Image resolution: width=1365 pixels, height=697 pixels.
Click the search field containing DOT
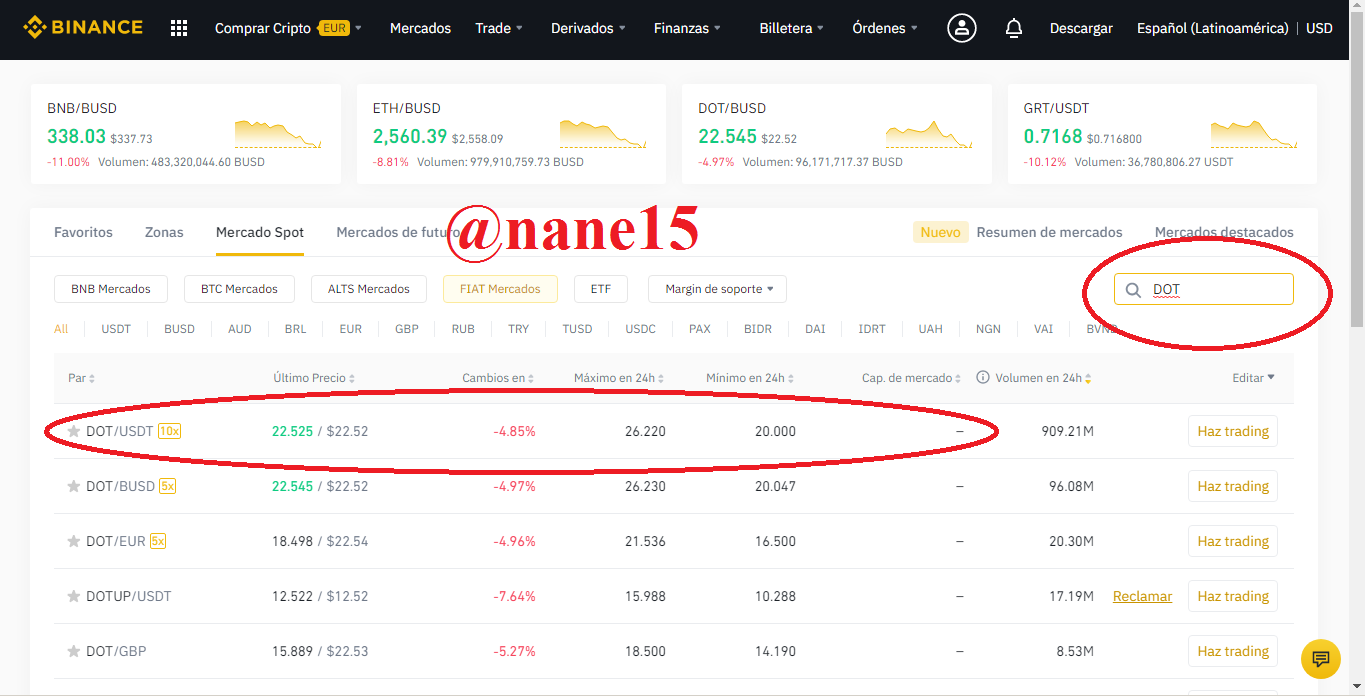[1204, 289]
